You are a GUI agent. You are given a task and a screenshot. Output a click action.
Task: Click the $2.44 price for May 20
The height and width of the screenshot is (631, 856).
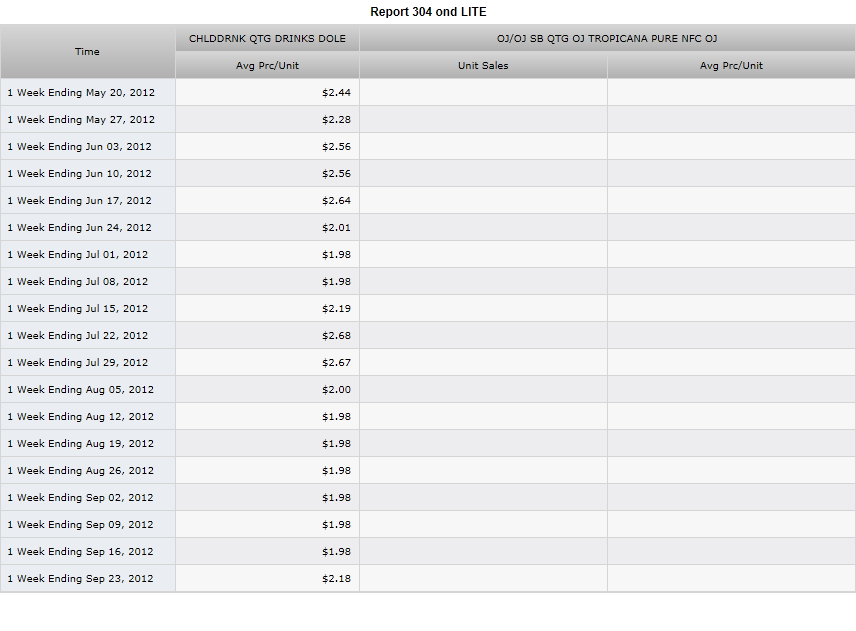point(336,92)
